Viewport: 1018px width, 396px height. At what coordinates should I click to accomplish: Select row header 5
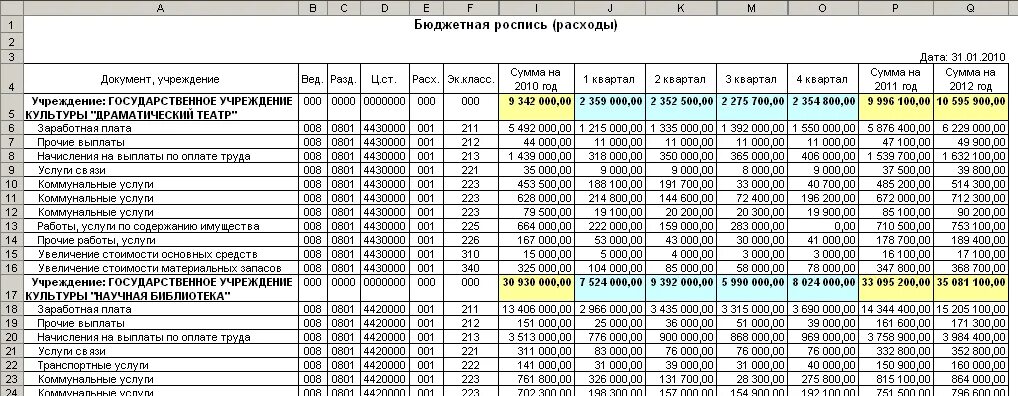tap(12, 108)
